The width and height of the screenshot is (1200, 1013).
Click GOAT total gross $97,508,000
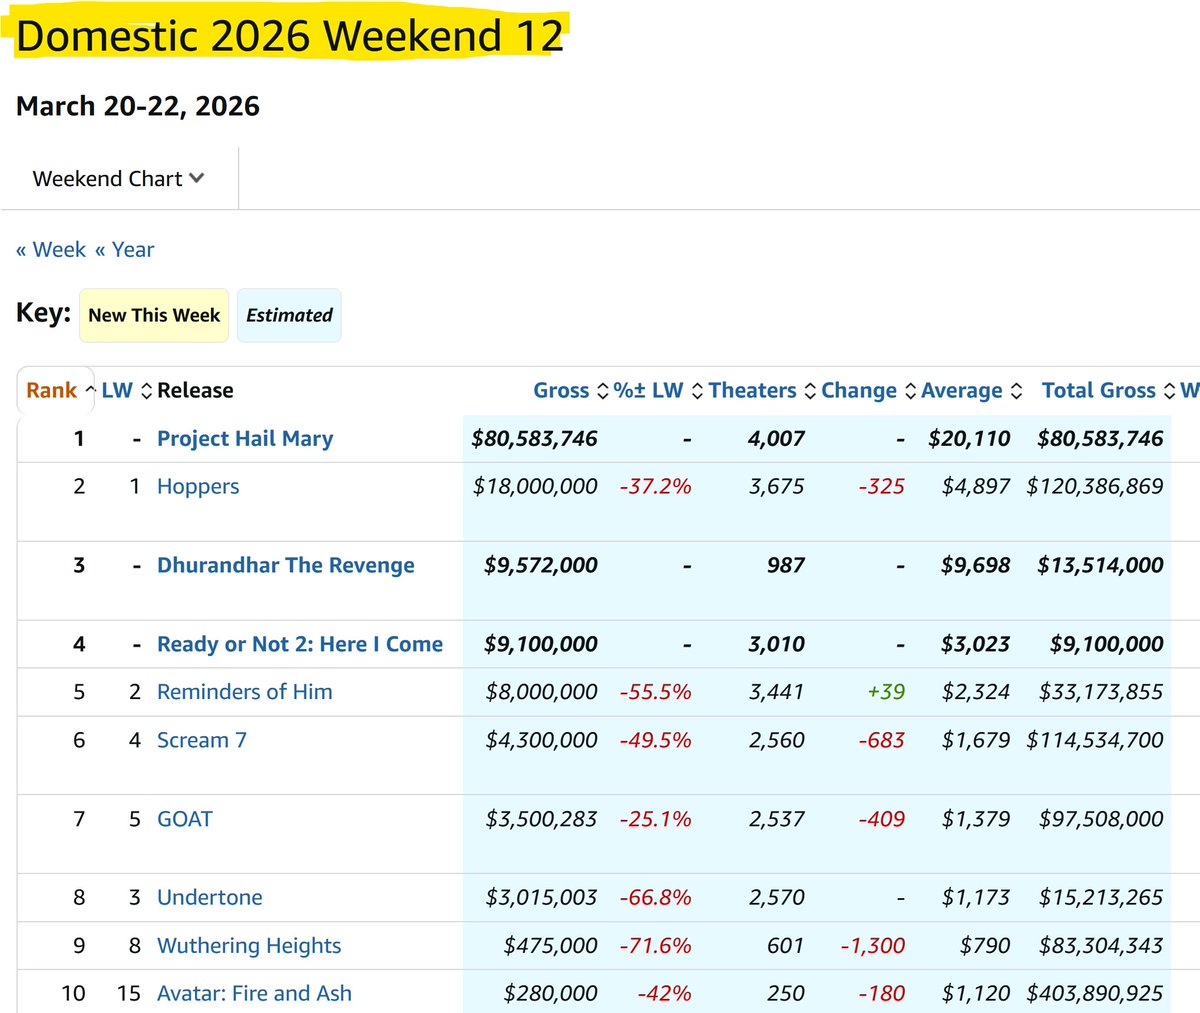(x=1101, y=820)
